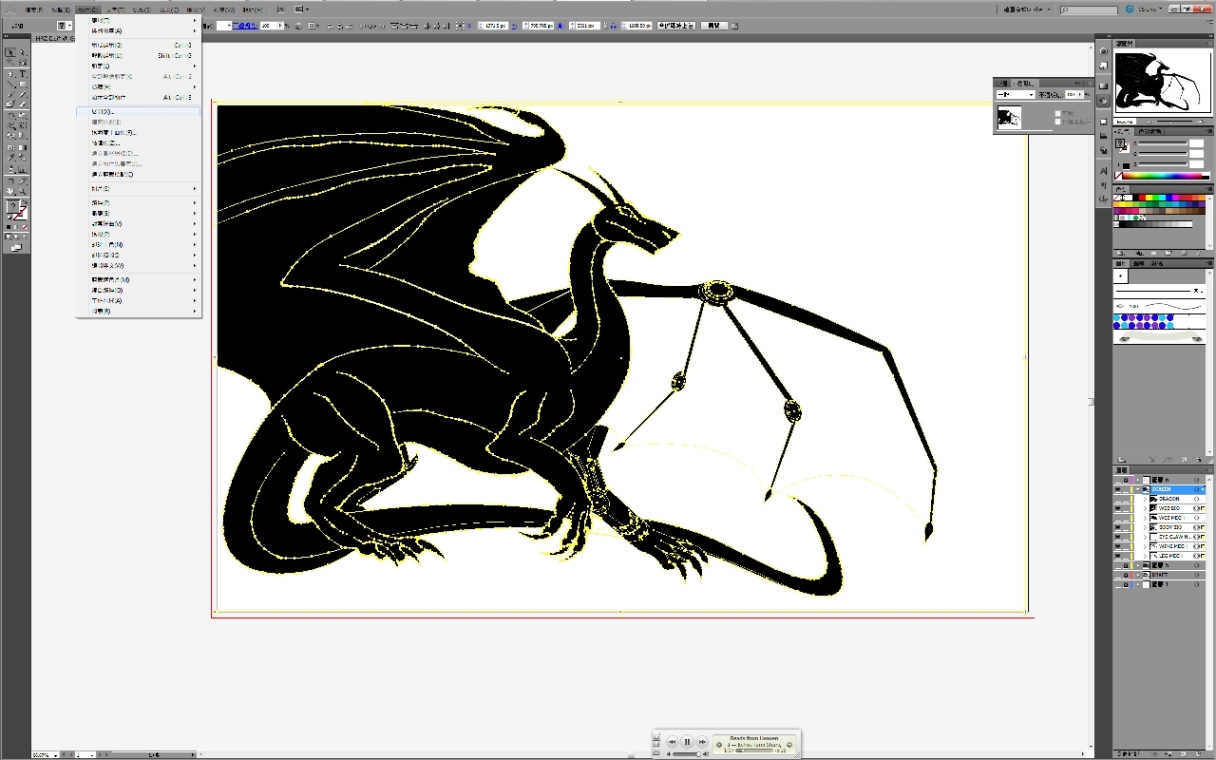Viewport: 1216px width, 760px height.
Task: Expand the DRAFT layer arrow
Action: [1138, 575]
